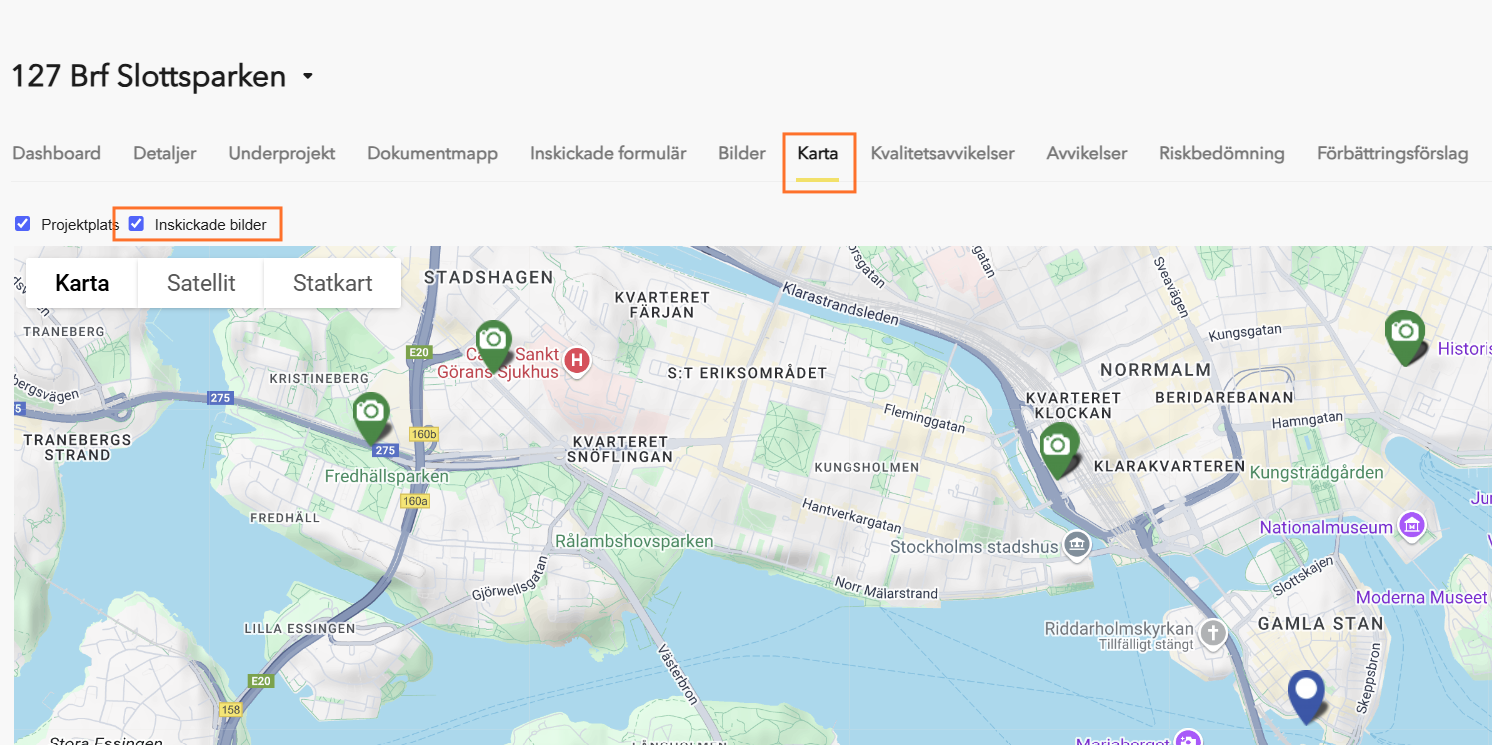Go to the Underprojekt tab
1492x745 pixels.
282,153
